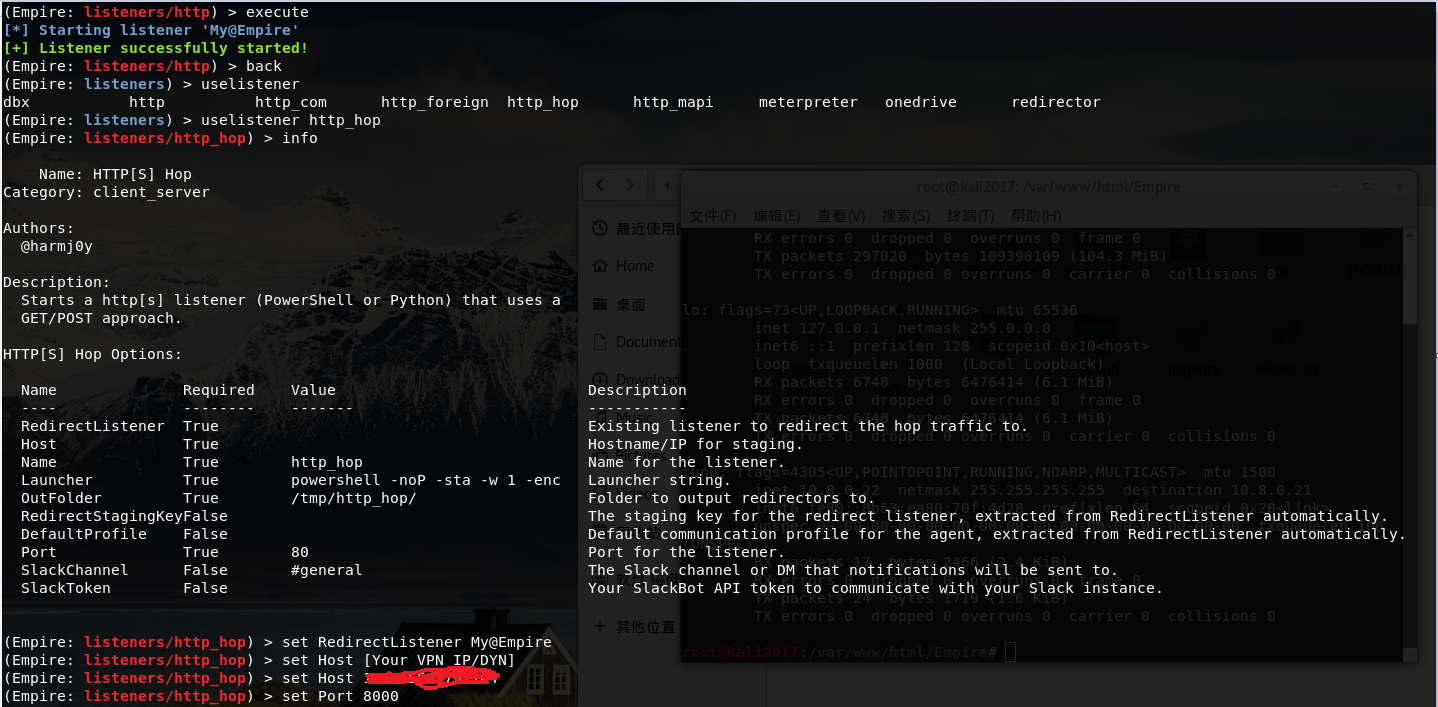Select Home in the file sidebar
The height and width of the screenshot is (707, 1438).
[635, 266]
